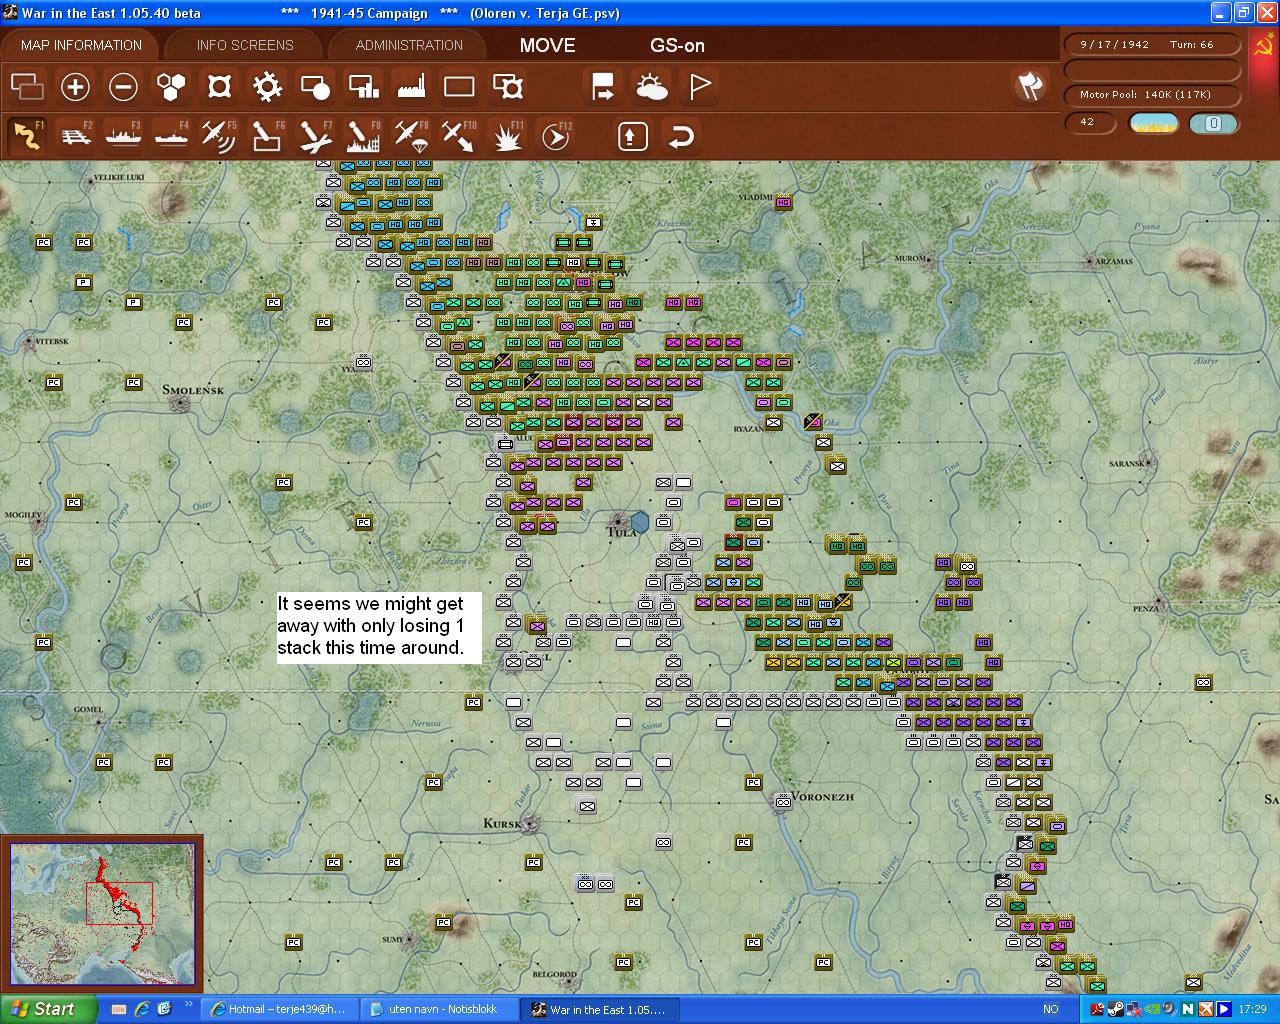Click the zoom out minus icon
The height and width of the screenshot is (1024, 1280).
[x=123, y=87]
